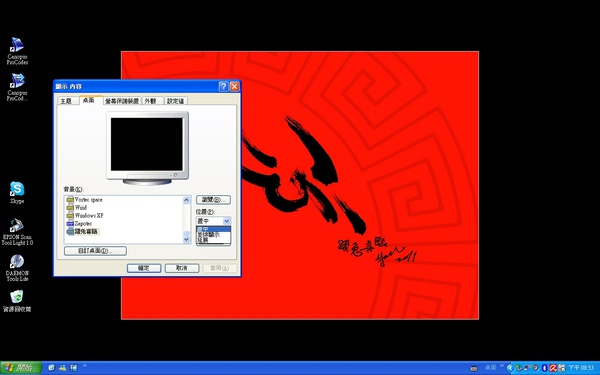This screenshot has width=600, height=375.
Task: Click the taskbar clock showing 下午 08:53
Action: pyautogui.click(x=581, y=368)
